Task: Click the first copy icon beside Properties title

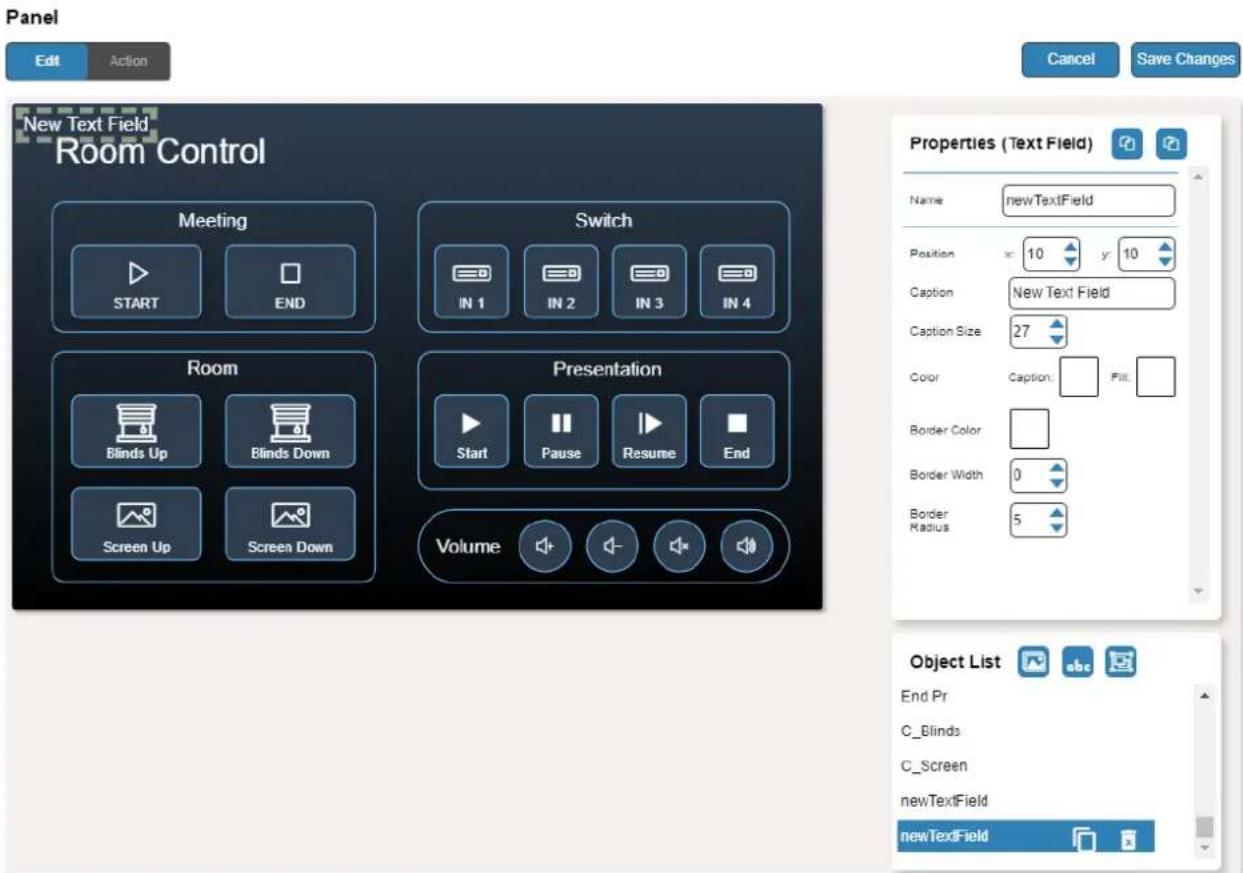Action: pos(1126,144)
